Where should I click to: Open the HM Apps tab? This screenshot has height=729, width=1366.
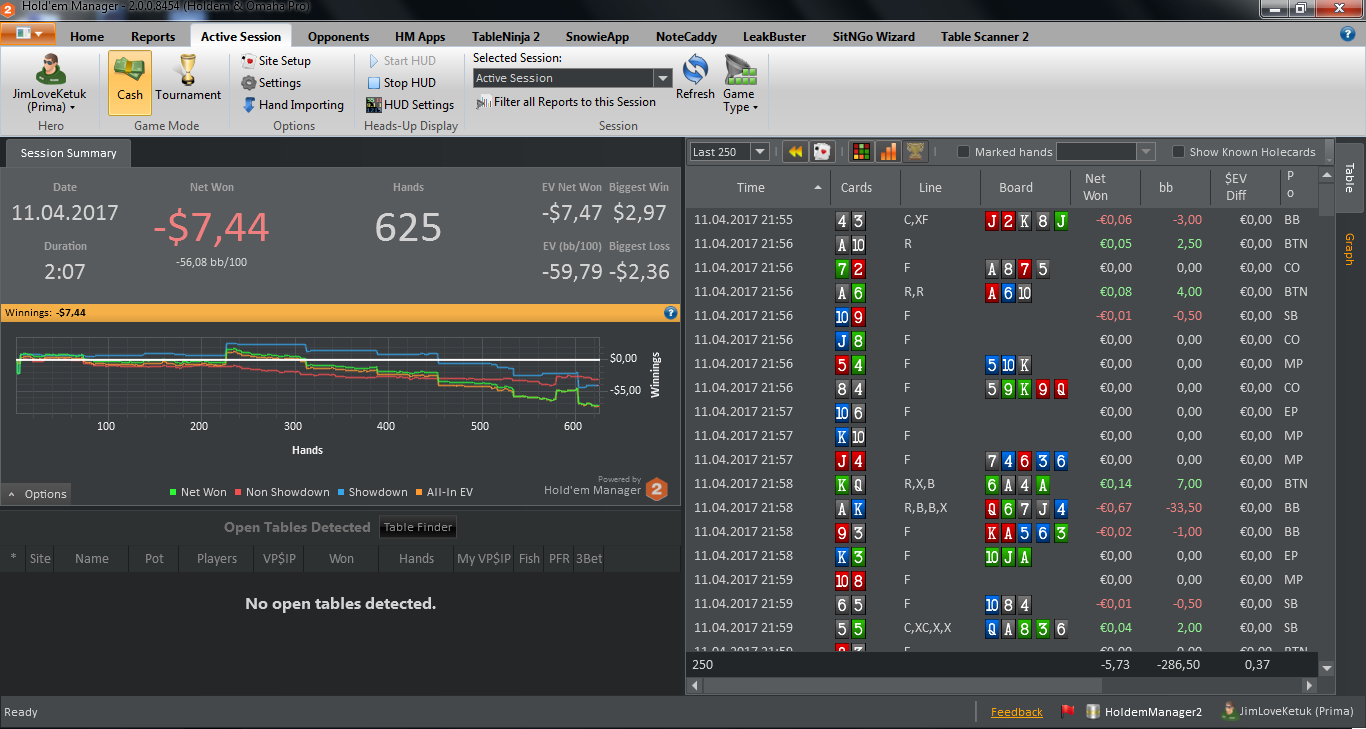(x=420, y=37)
